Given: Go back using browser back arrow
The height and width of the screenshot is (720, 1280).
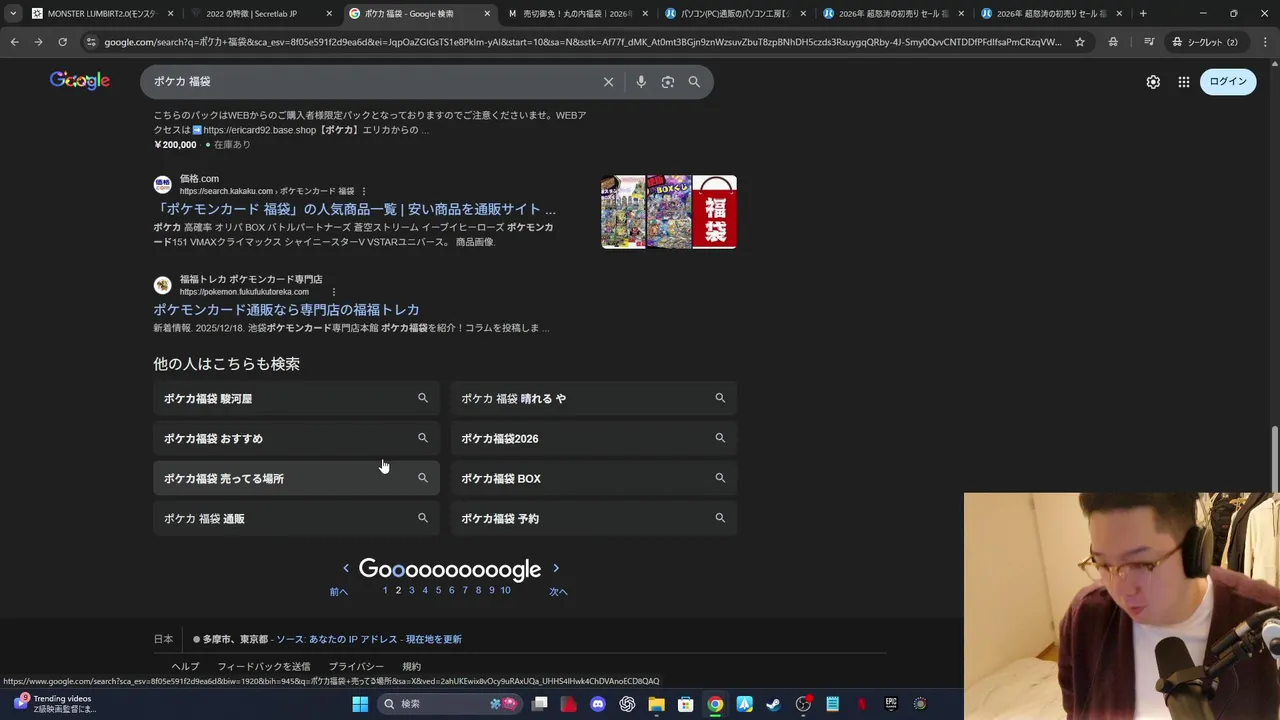Looking at the screenshot, I should click(14, 42).
